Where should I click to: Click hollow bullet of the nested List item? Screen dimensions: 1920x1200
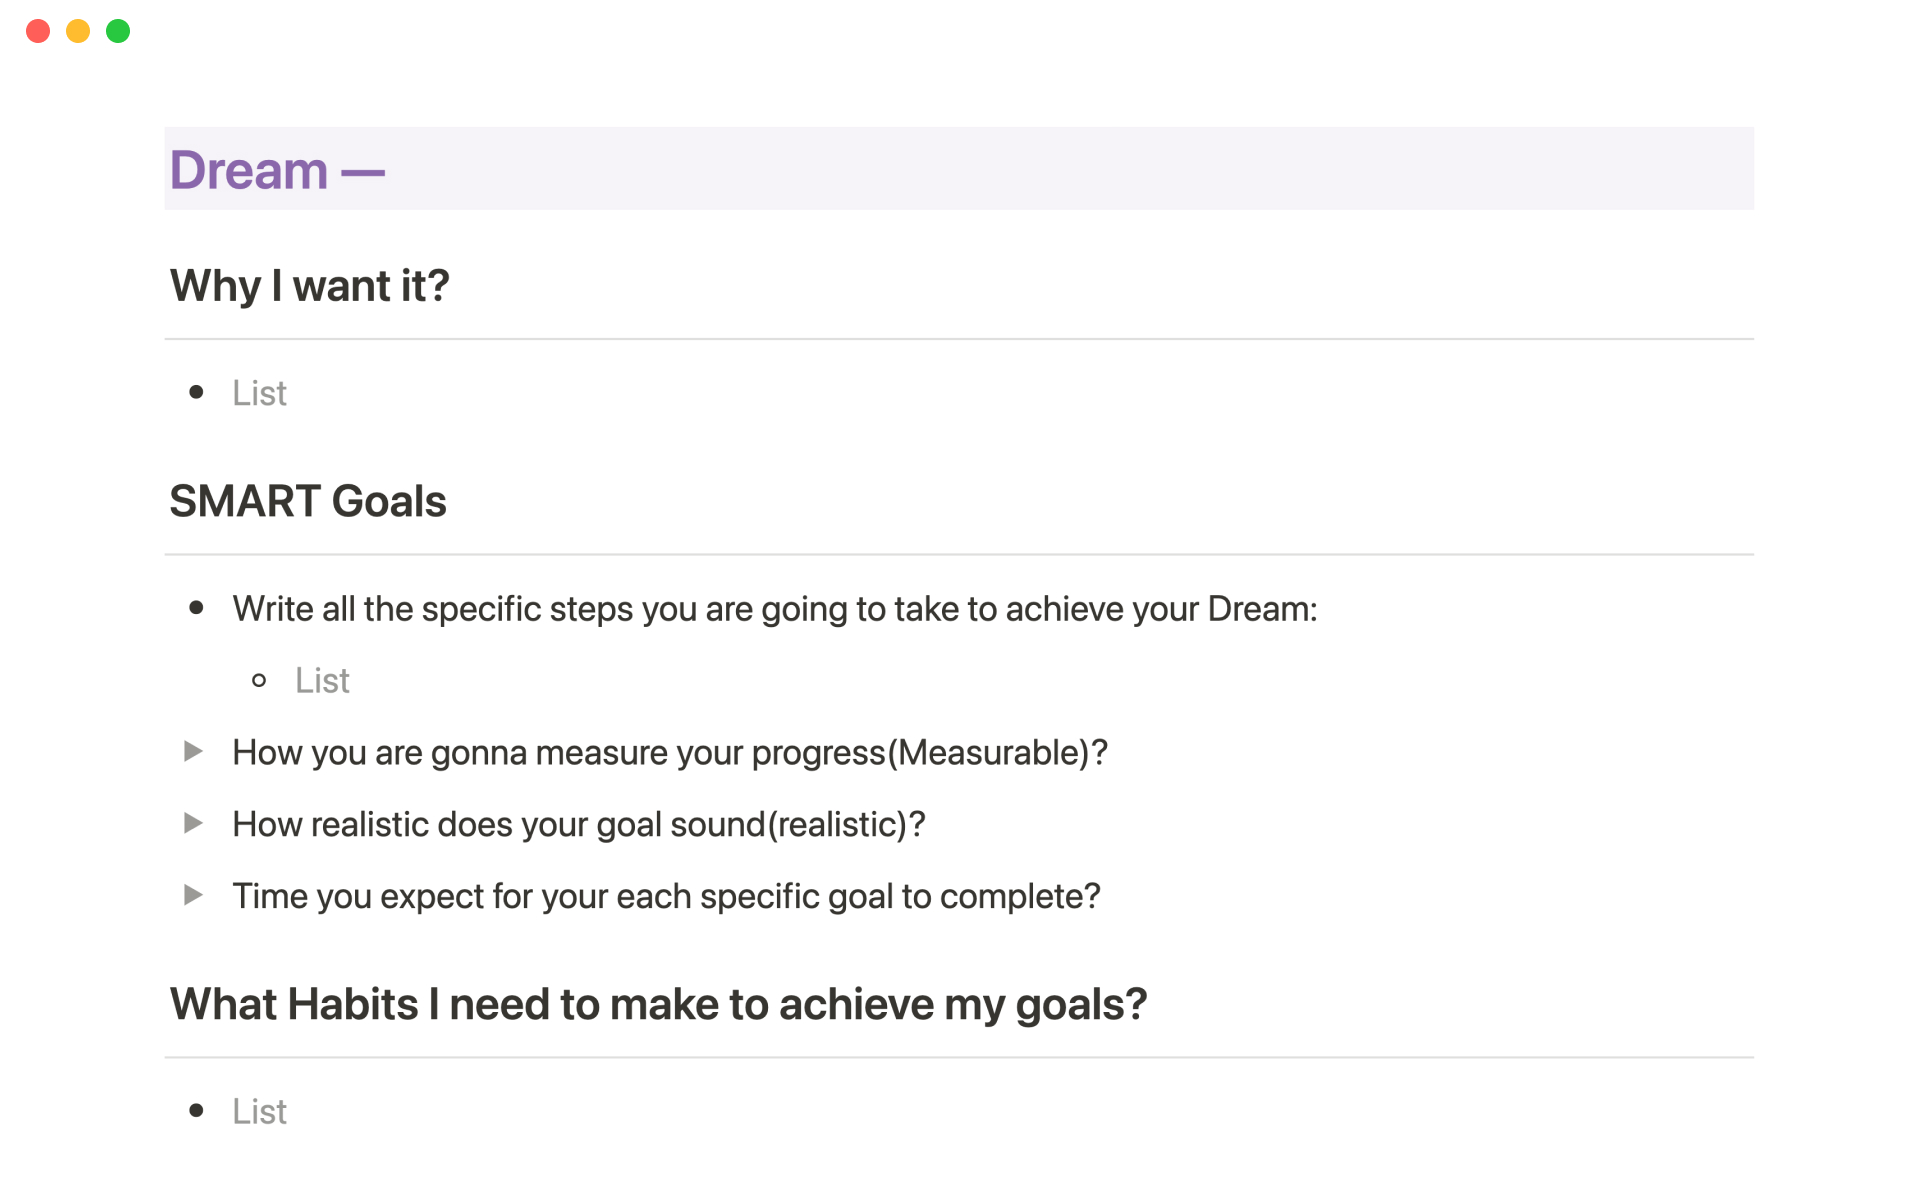259,681
